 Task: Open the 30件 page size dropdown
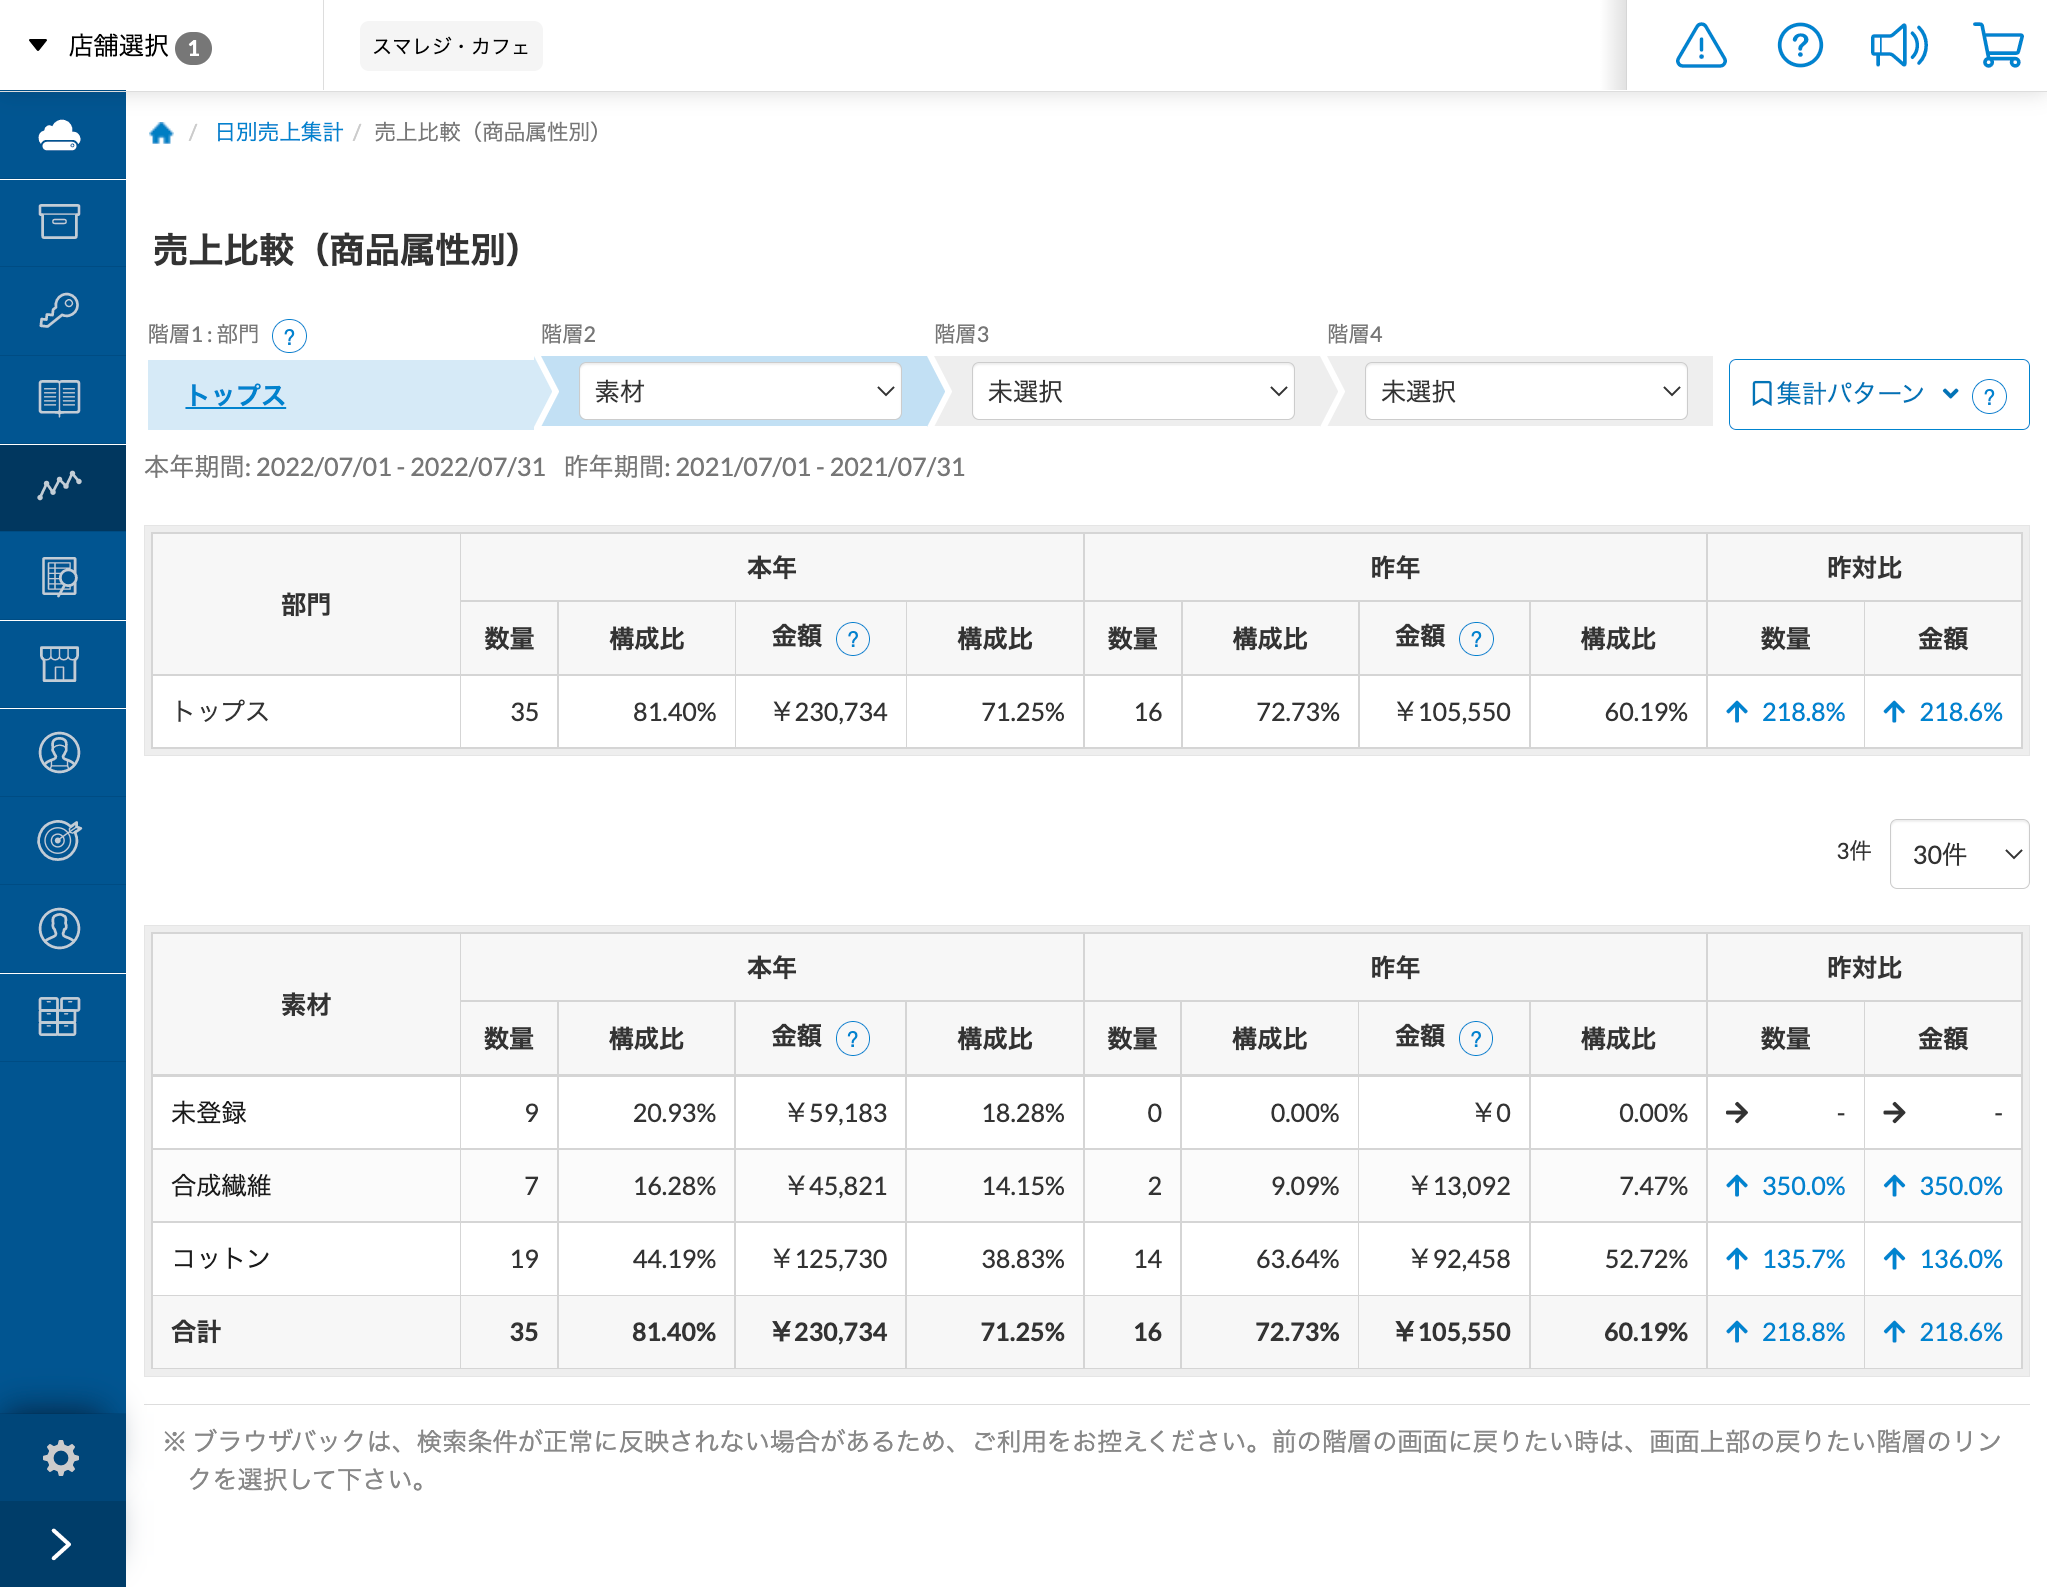(x=1958, y=854)
